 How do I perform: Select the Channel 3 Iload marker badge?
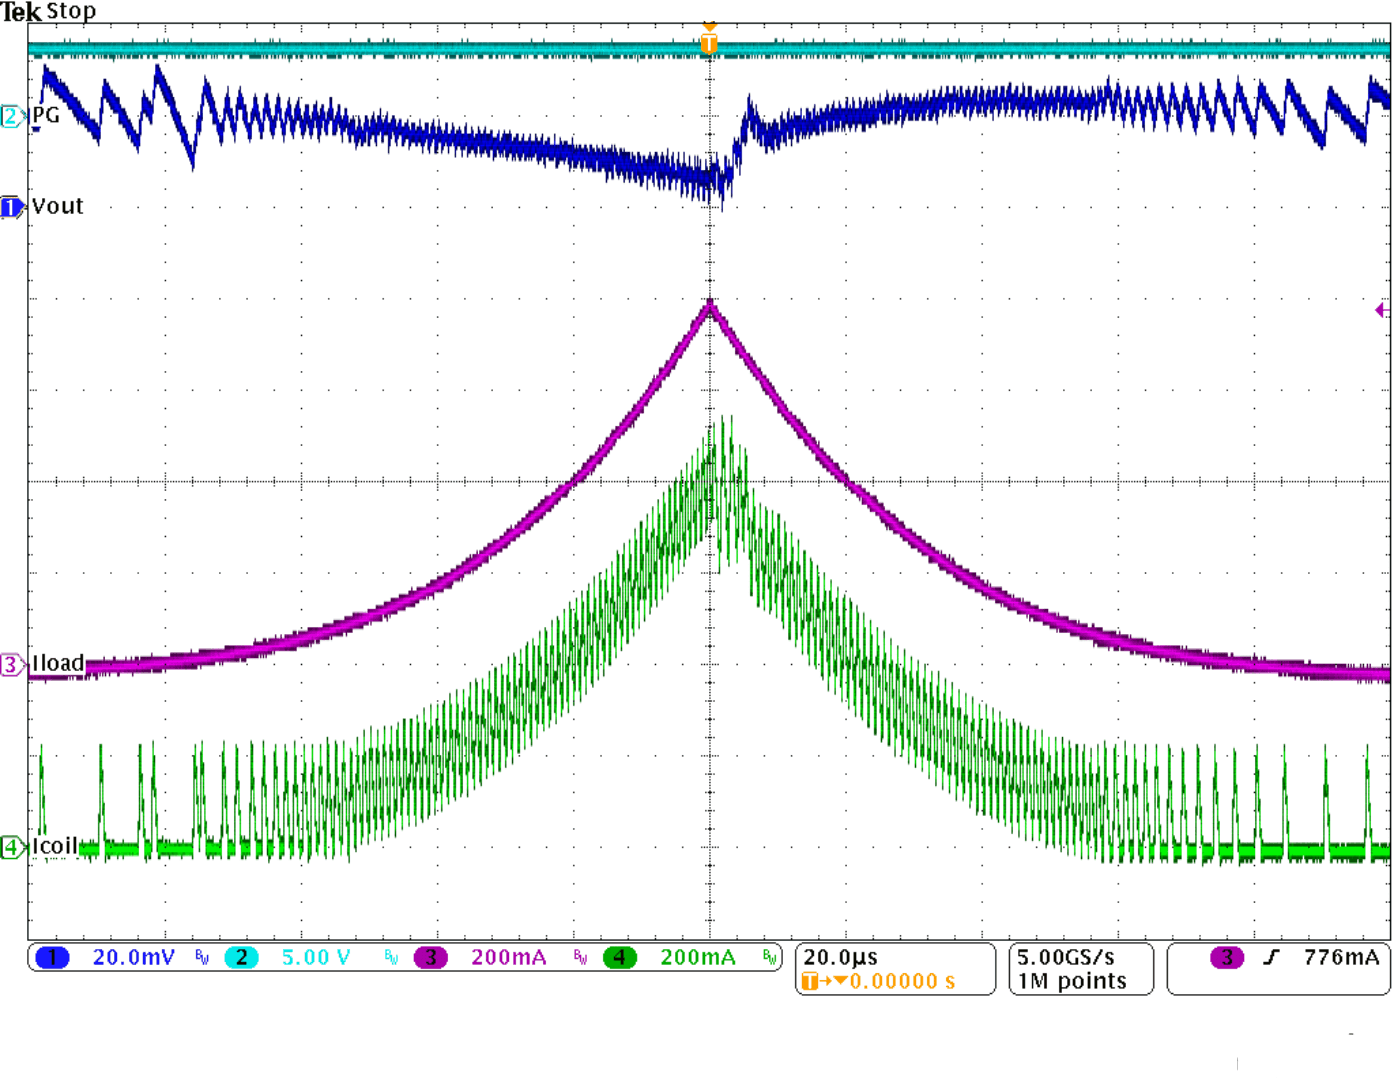(x=11, y=663)
